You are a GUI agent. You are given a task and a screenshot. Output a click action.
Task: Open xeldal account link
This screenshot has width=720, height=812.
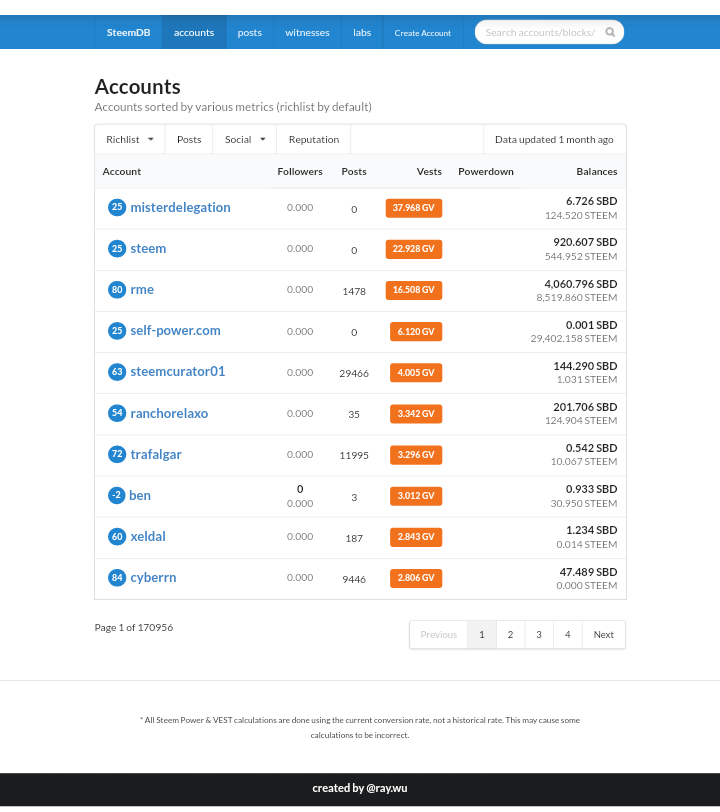point(148,536)
